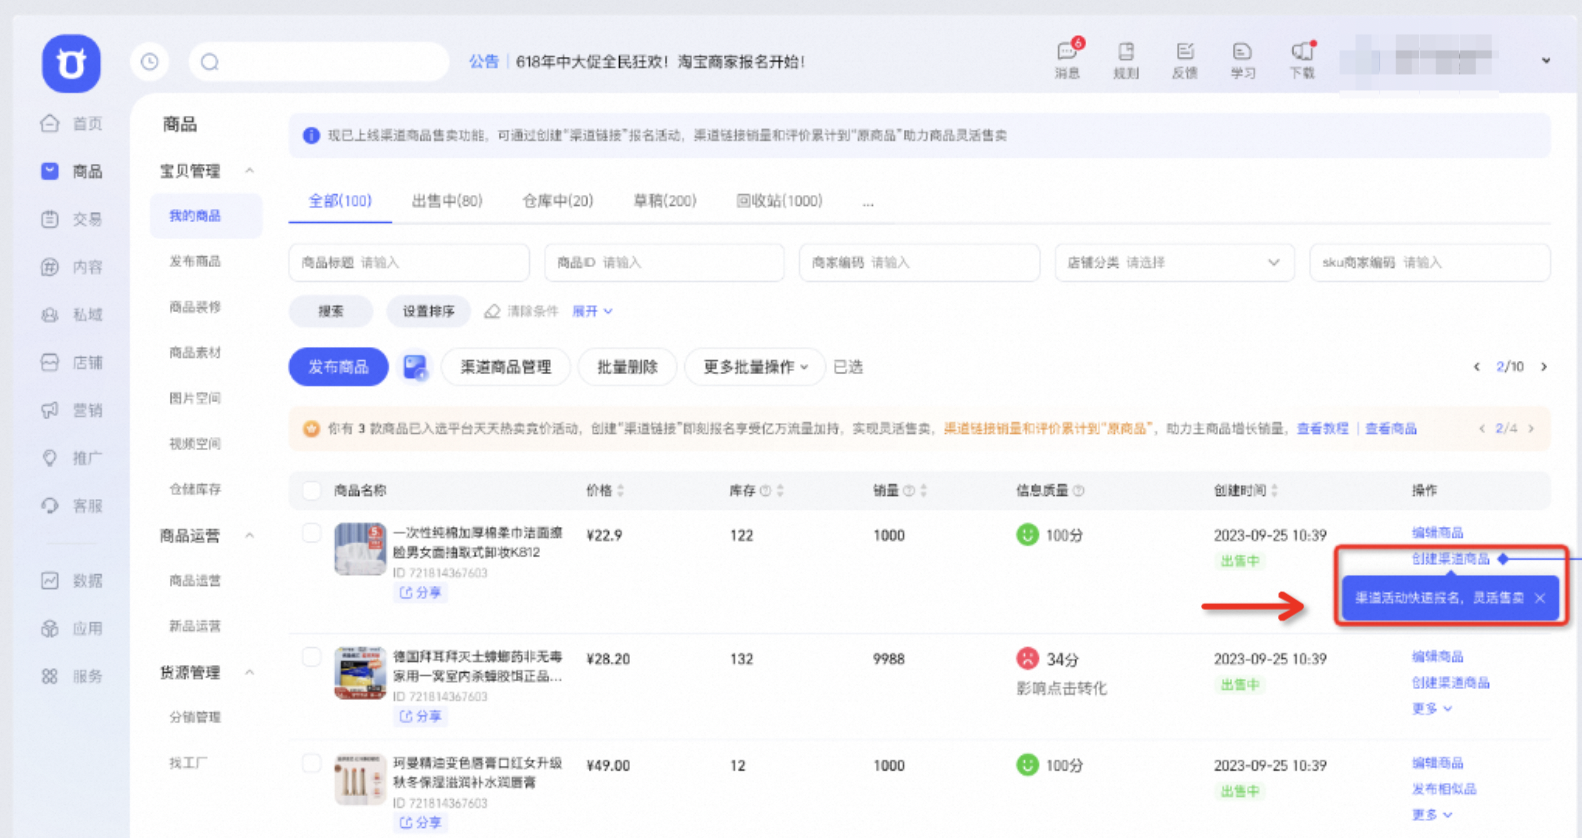Open the 消息 messages icon
Image resolution: width=1582 pixels, height=838 pixels.
coord(1067,60)
